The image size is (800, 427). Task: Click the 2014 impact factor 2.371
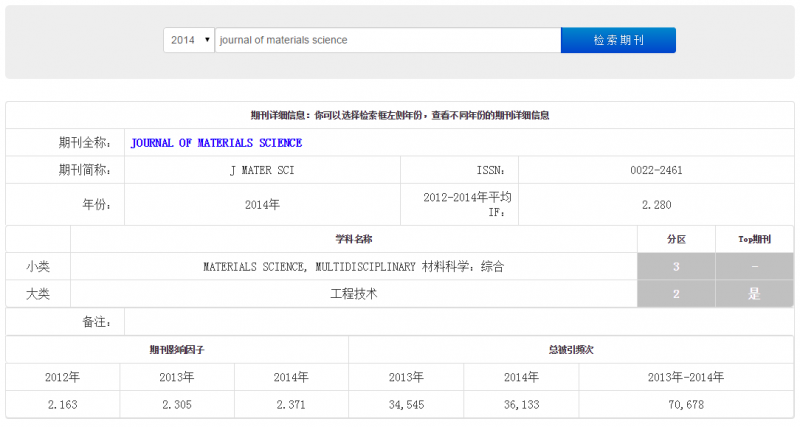(x=291, y=405)
